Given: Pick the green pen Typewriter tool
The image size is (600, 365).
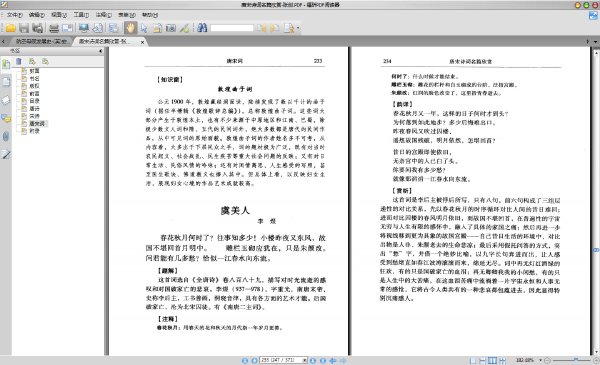Looking at the screenshot, I should point(184,28).
